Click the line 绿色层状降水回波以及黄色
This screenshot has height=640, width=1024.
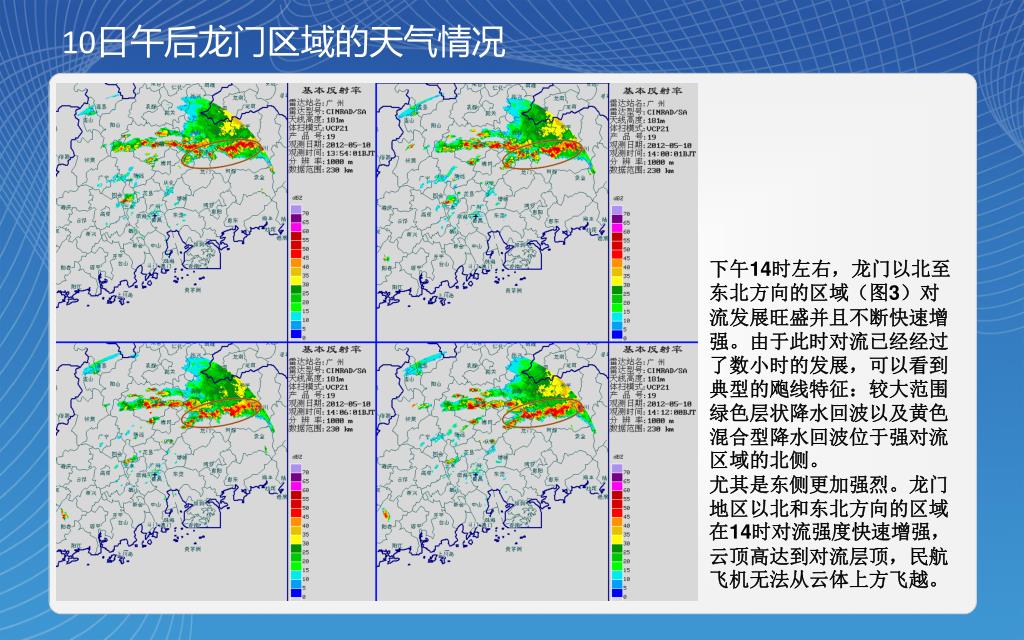click(x=829, y=413)
